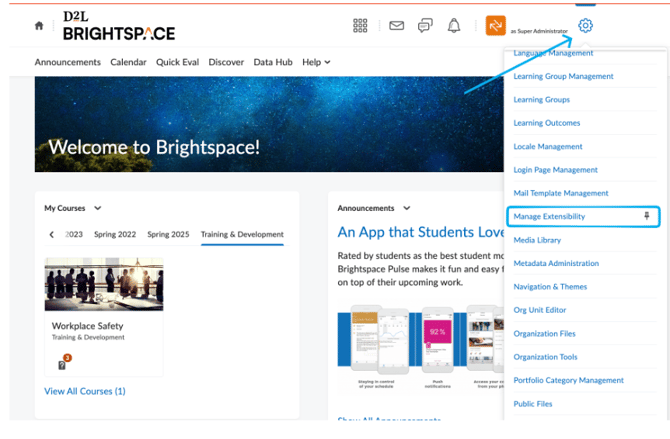Open Language Management admin tool

(553, 53)
